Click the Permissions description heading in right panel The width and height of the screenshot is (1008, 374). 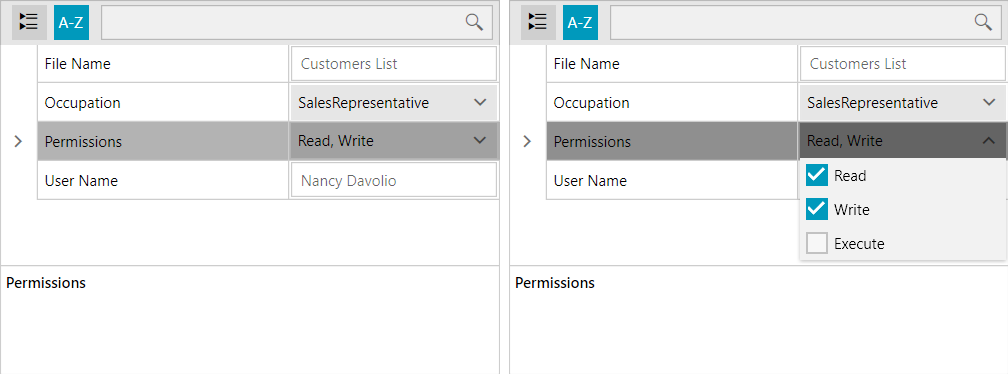click(x=555, y=283)
